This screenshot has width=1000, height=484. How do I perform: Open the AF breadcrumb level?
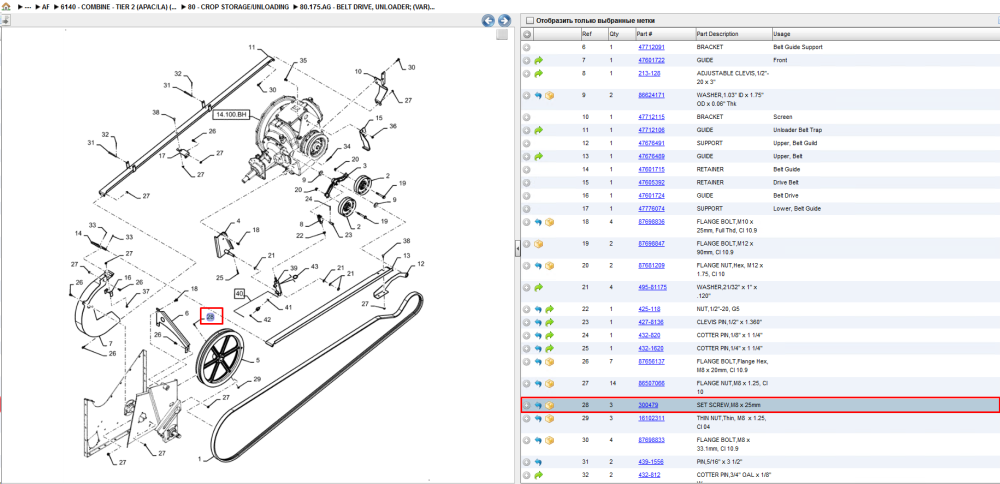(45, 6)
